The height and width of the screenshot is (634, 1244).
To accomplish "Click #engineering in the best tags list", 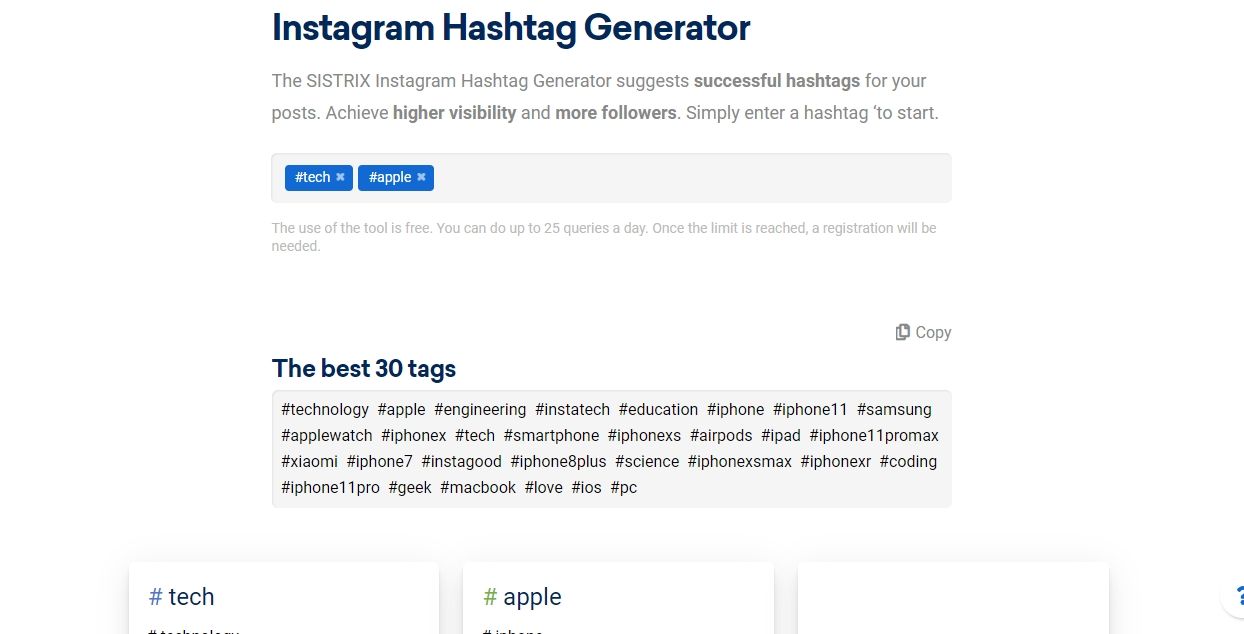I will click(480, 409).
